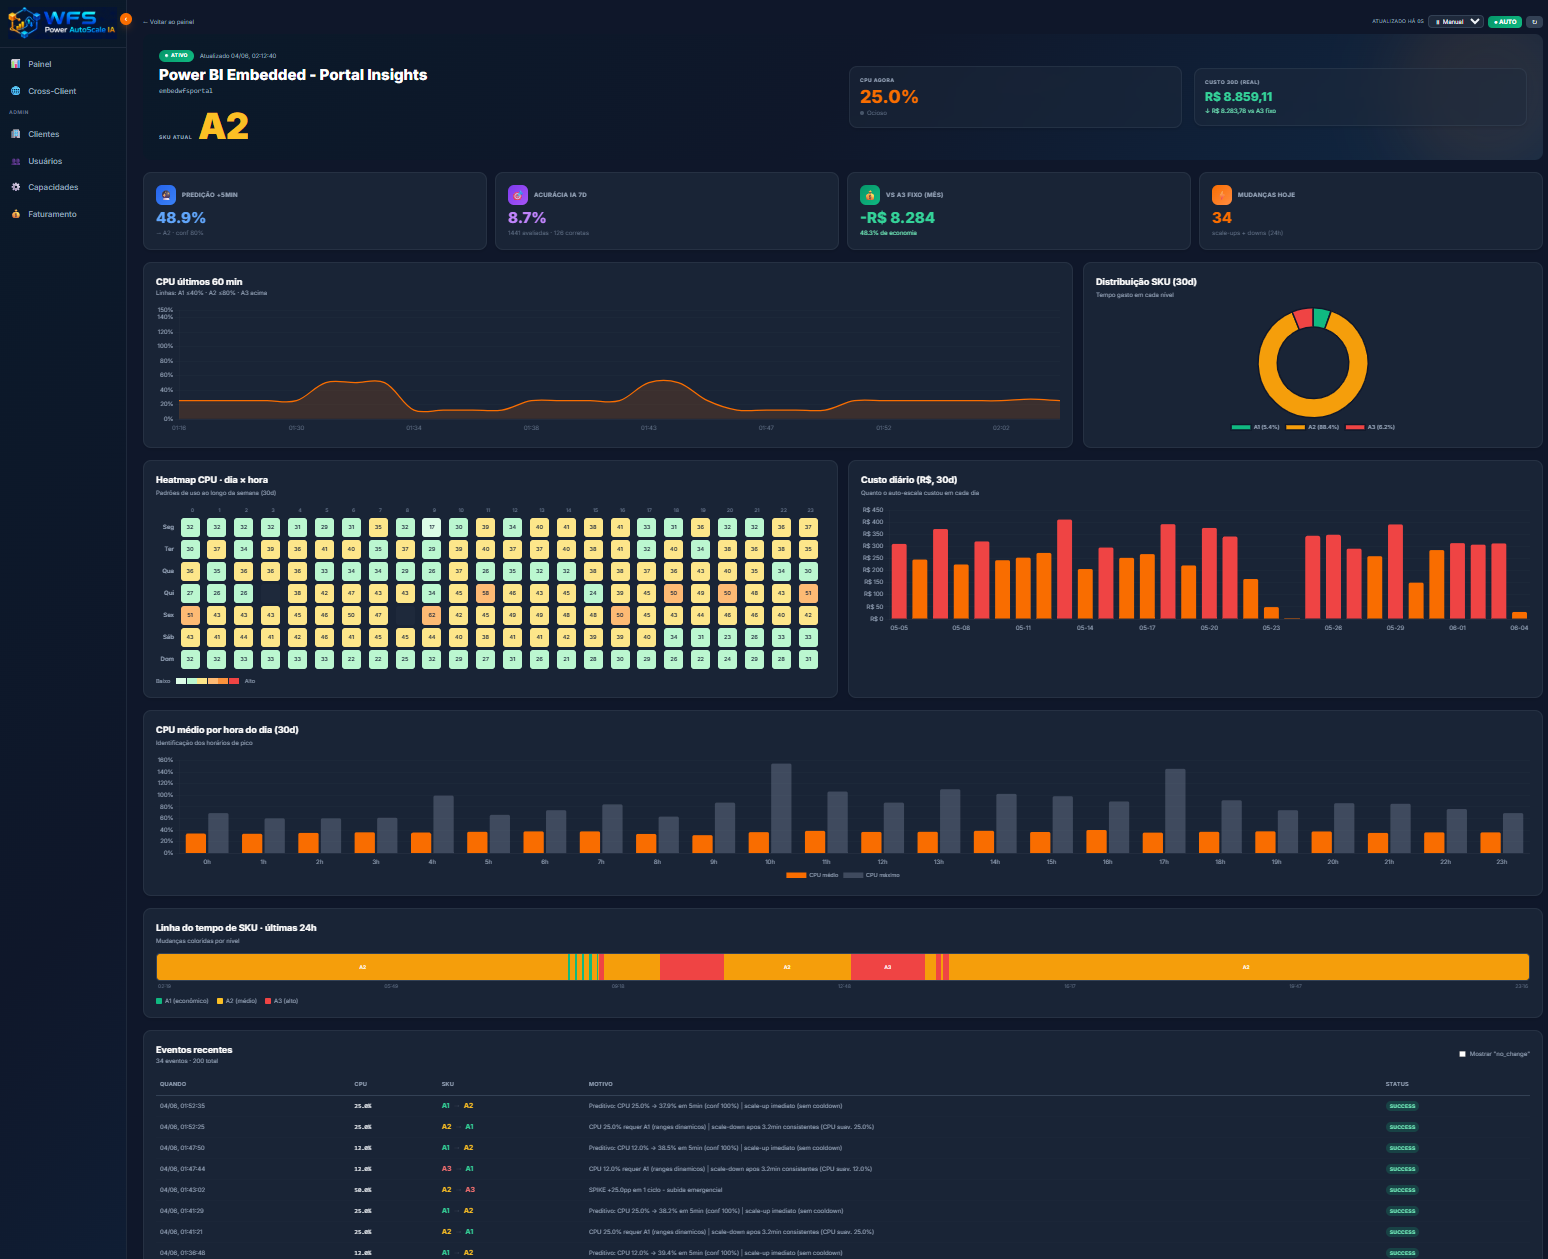Viewport: 1548px width, 1259px height.
Task: Click the WFS Power AutoScale IA logo
Action: pos(62,22)
